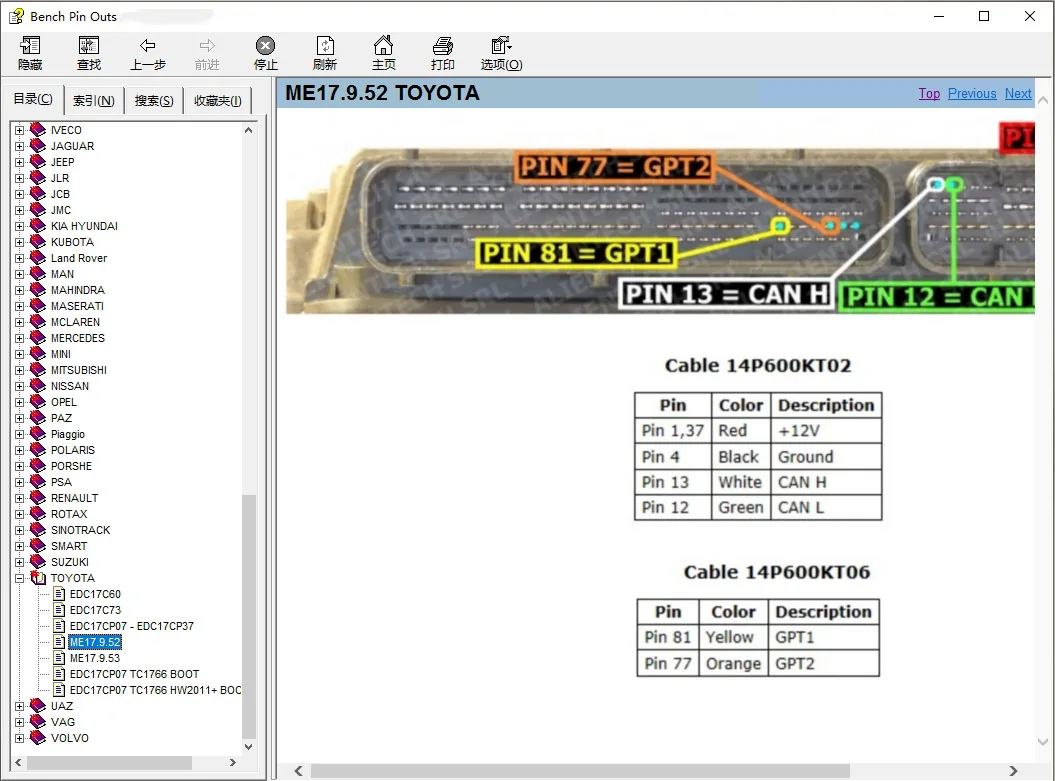Select the PORSHE tree entry
1055x781 pixels.
coord(71,466)
